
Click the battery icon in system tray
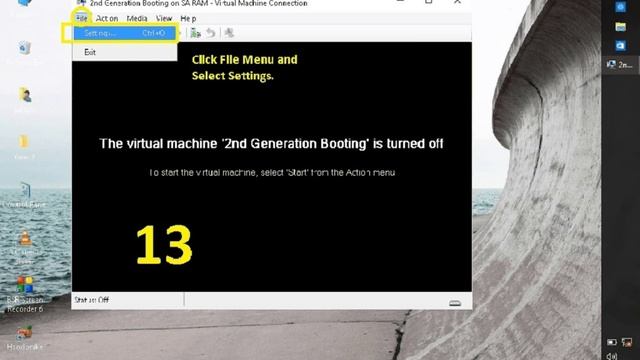point(611,342)
